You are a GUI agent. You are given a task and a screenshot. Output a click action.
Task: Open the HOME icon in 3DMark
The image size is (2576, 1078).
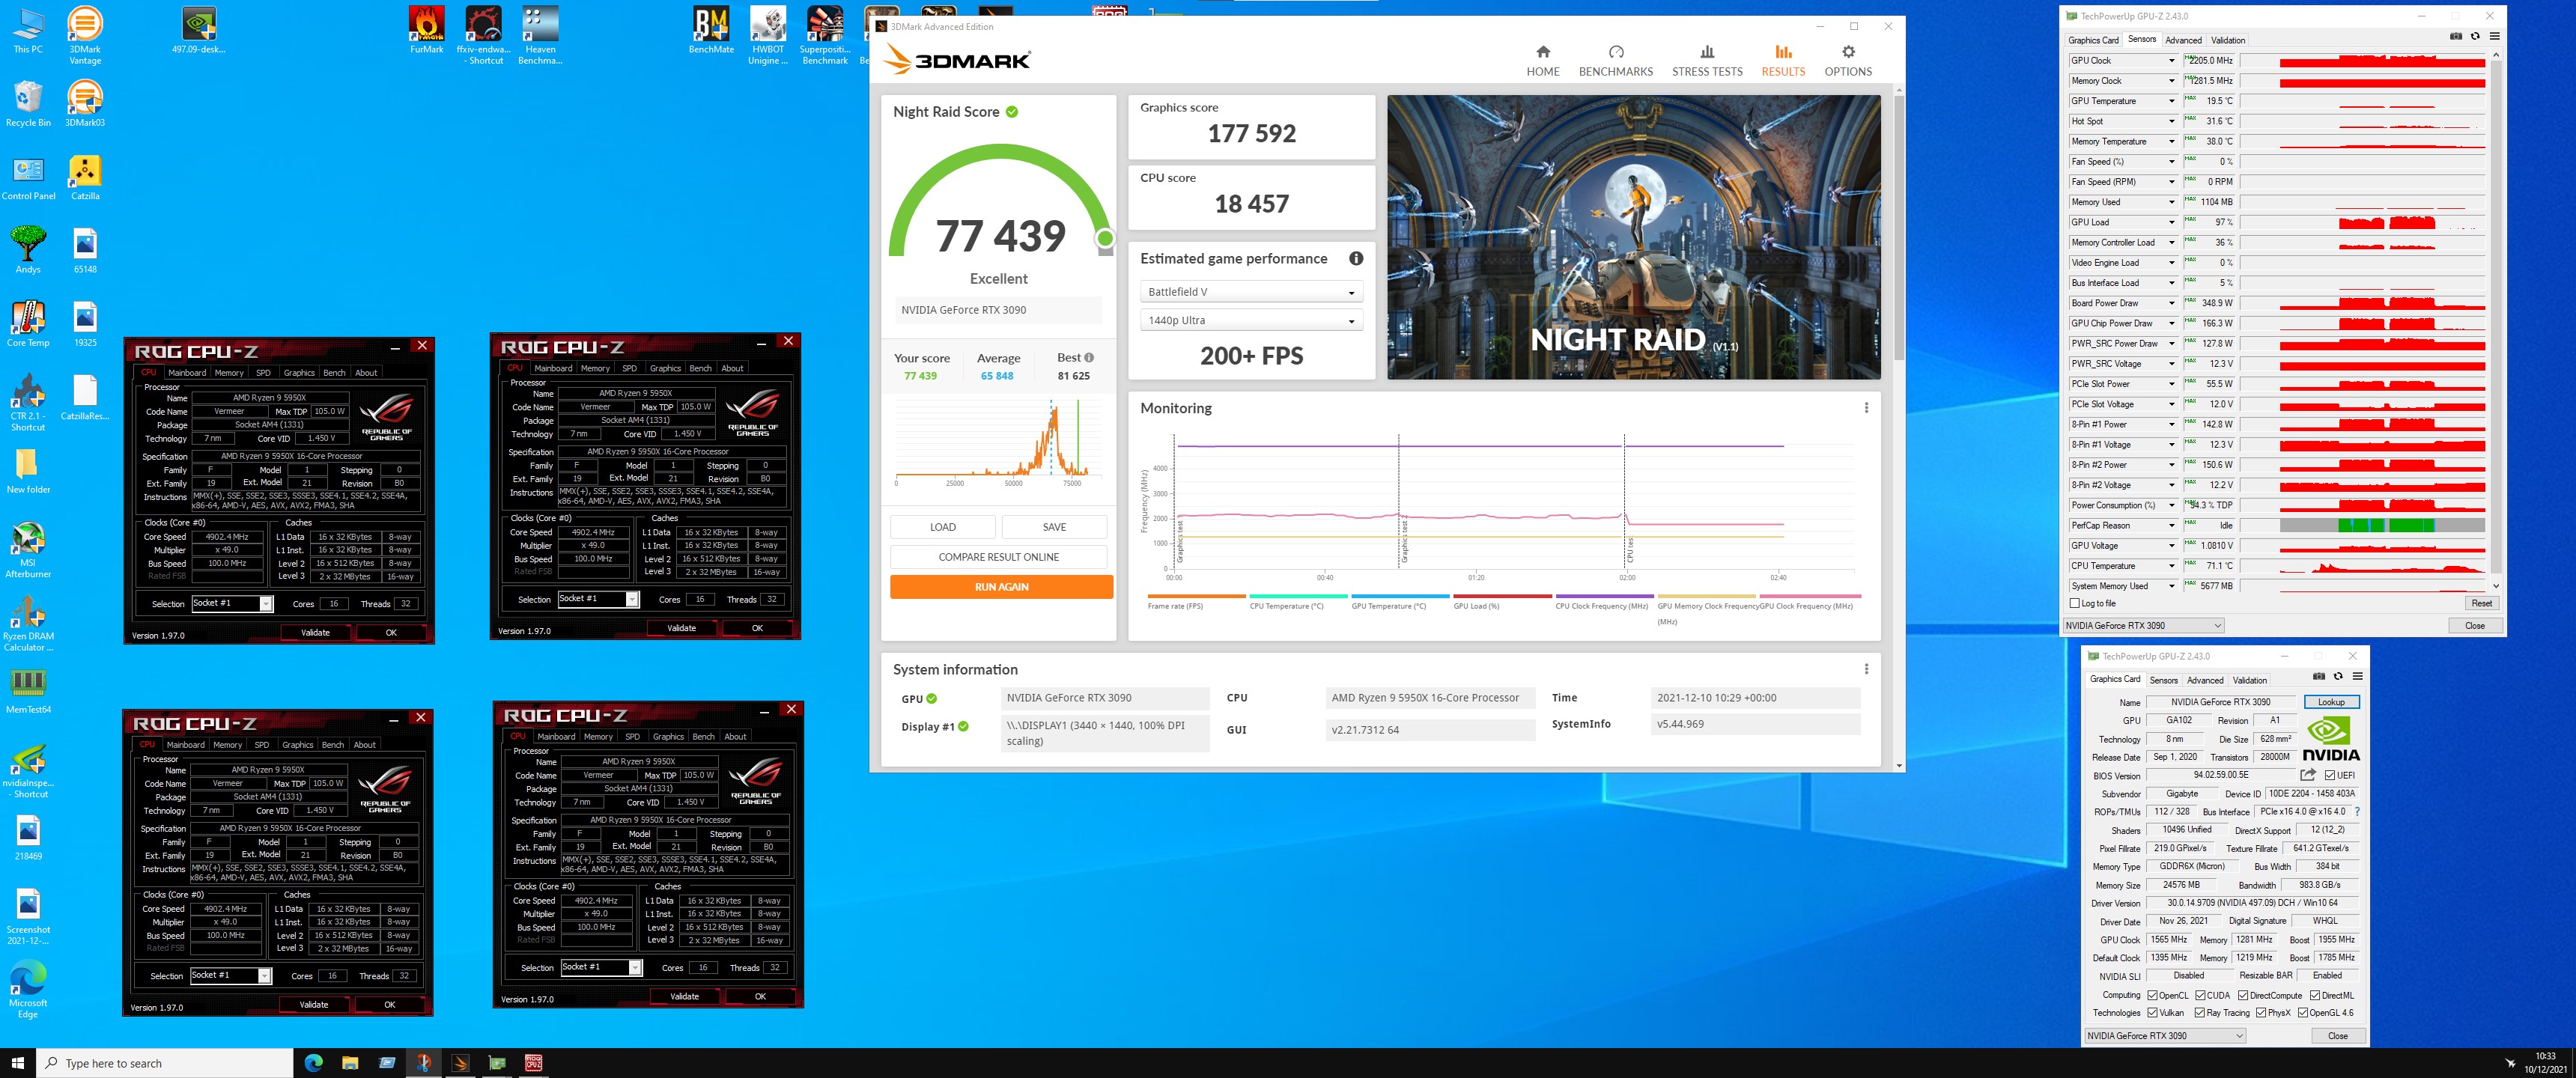[1542, 52]
